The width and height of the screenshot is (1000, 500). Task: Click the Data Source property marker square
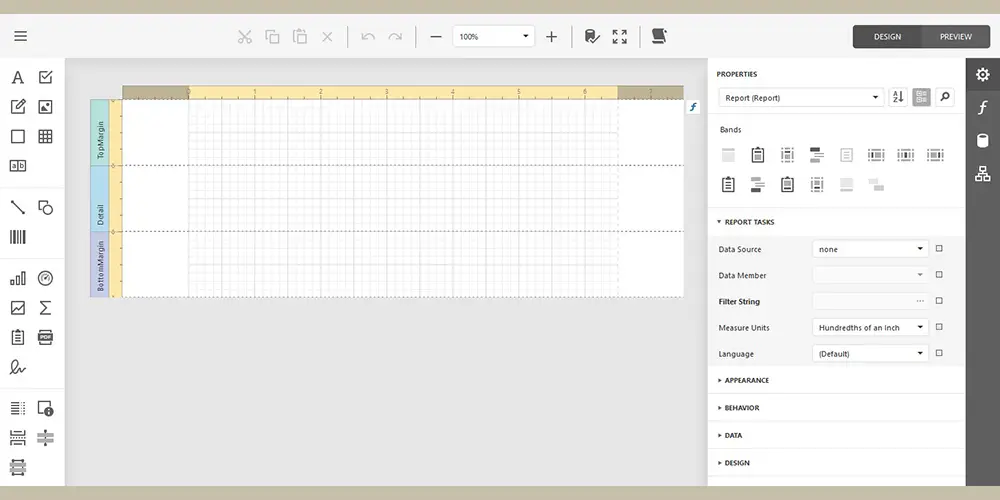pos(939,249)
